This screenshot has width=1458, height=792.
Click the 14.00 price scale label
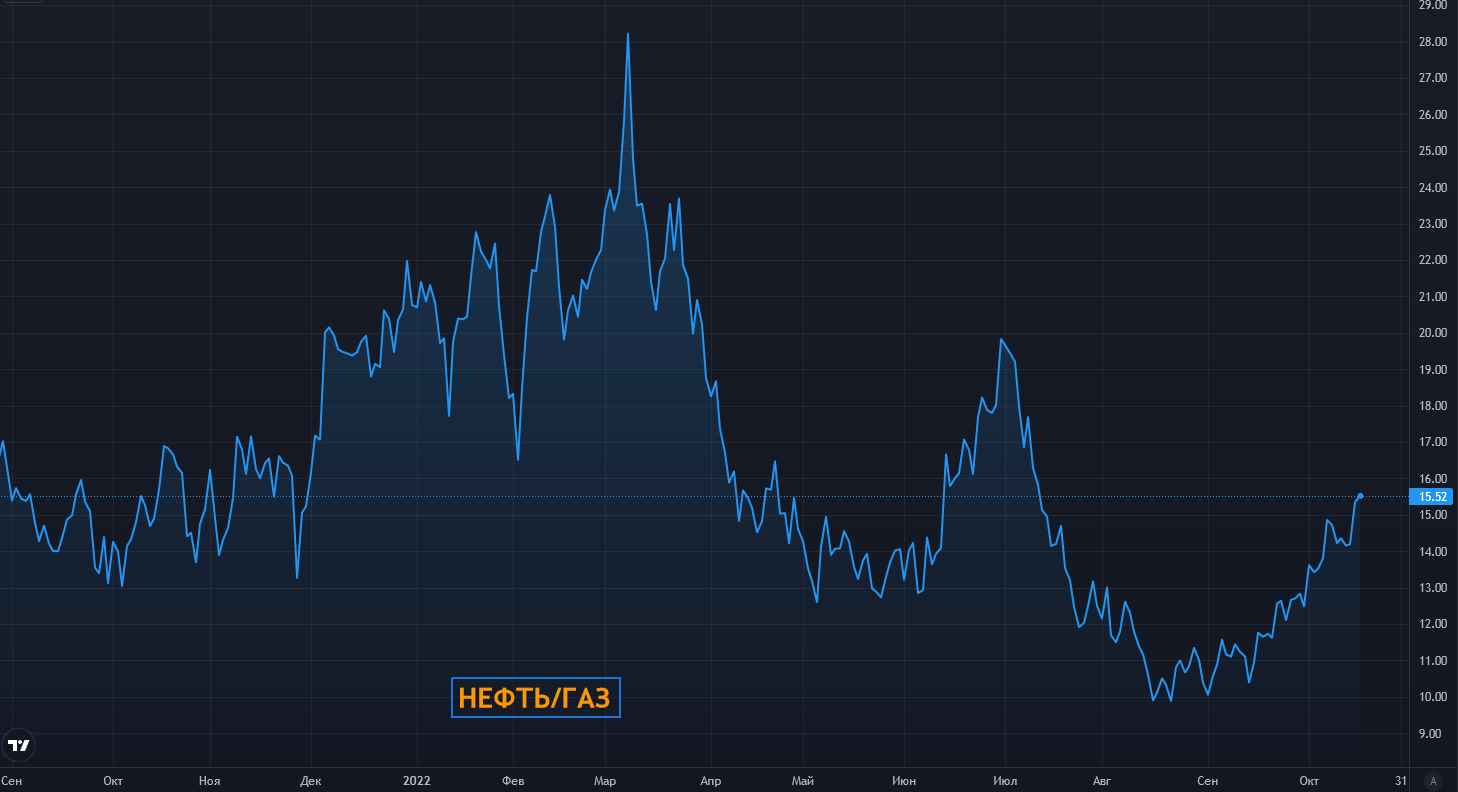click(x=1433, y=552)
